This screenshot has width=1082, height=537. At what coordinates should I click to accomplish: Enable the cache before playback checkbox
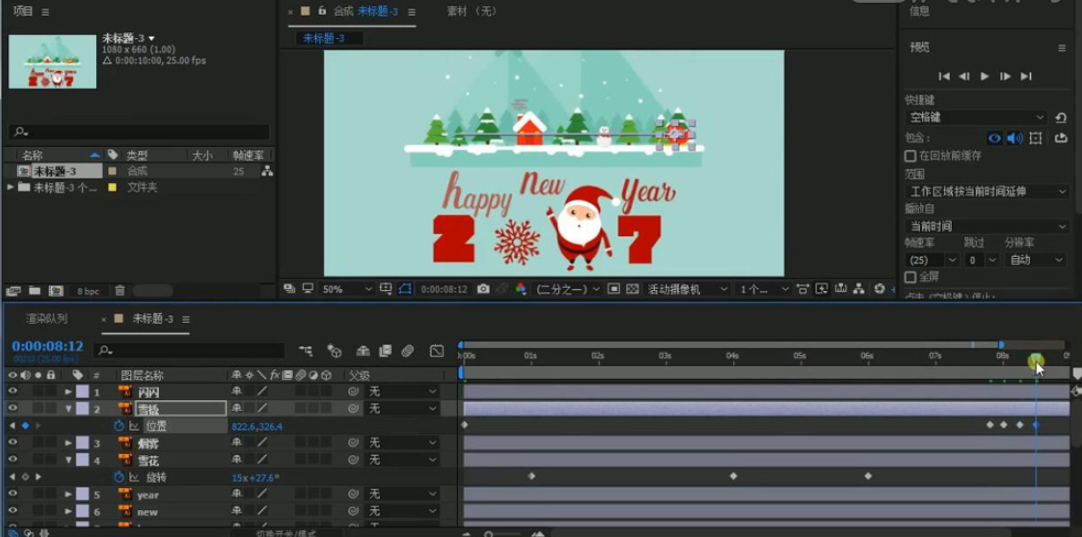pos(910,156)
